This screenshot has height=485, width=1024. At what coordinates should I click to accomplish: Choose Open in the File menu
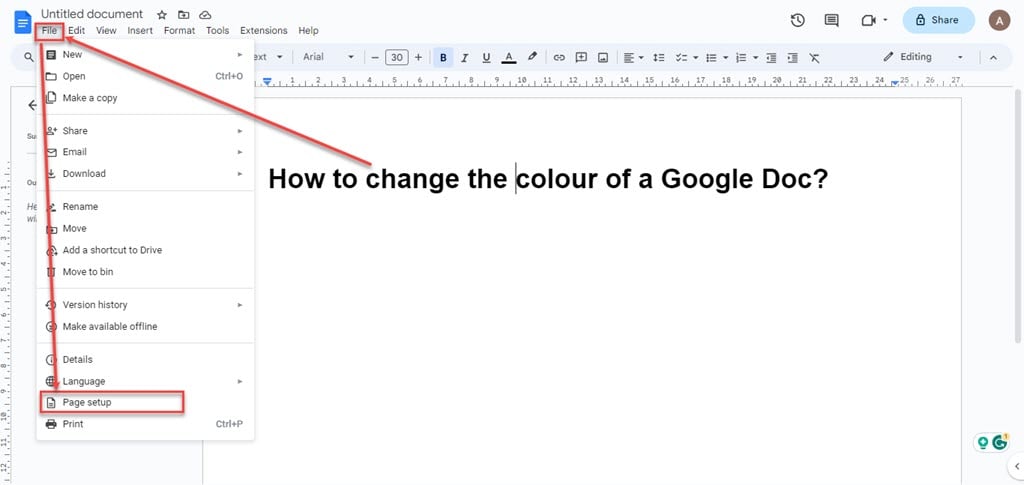click(x=145, y=76)
